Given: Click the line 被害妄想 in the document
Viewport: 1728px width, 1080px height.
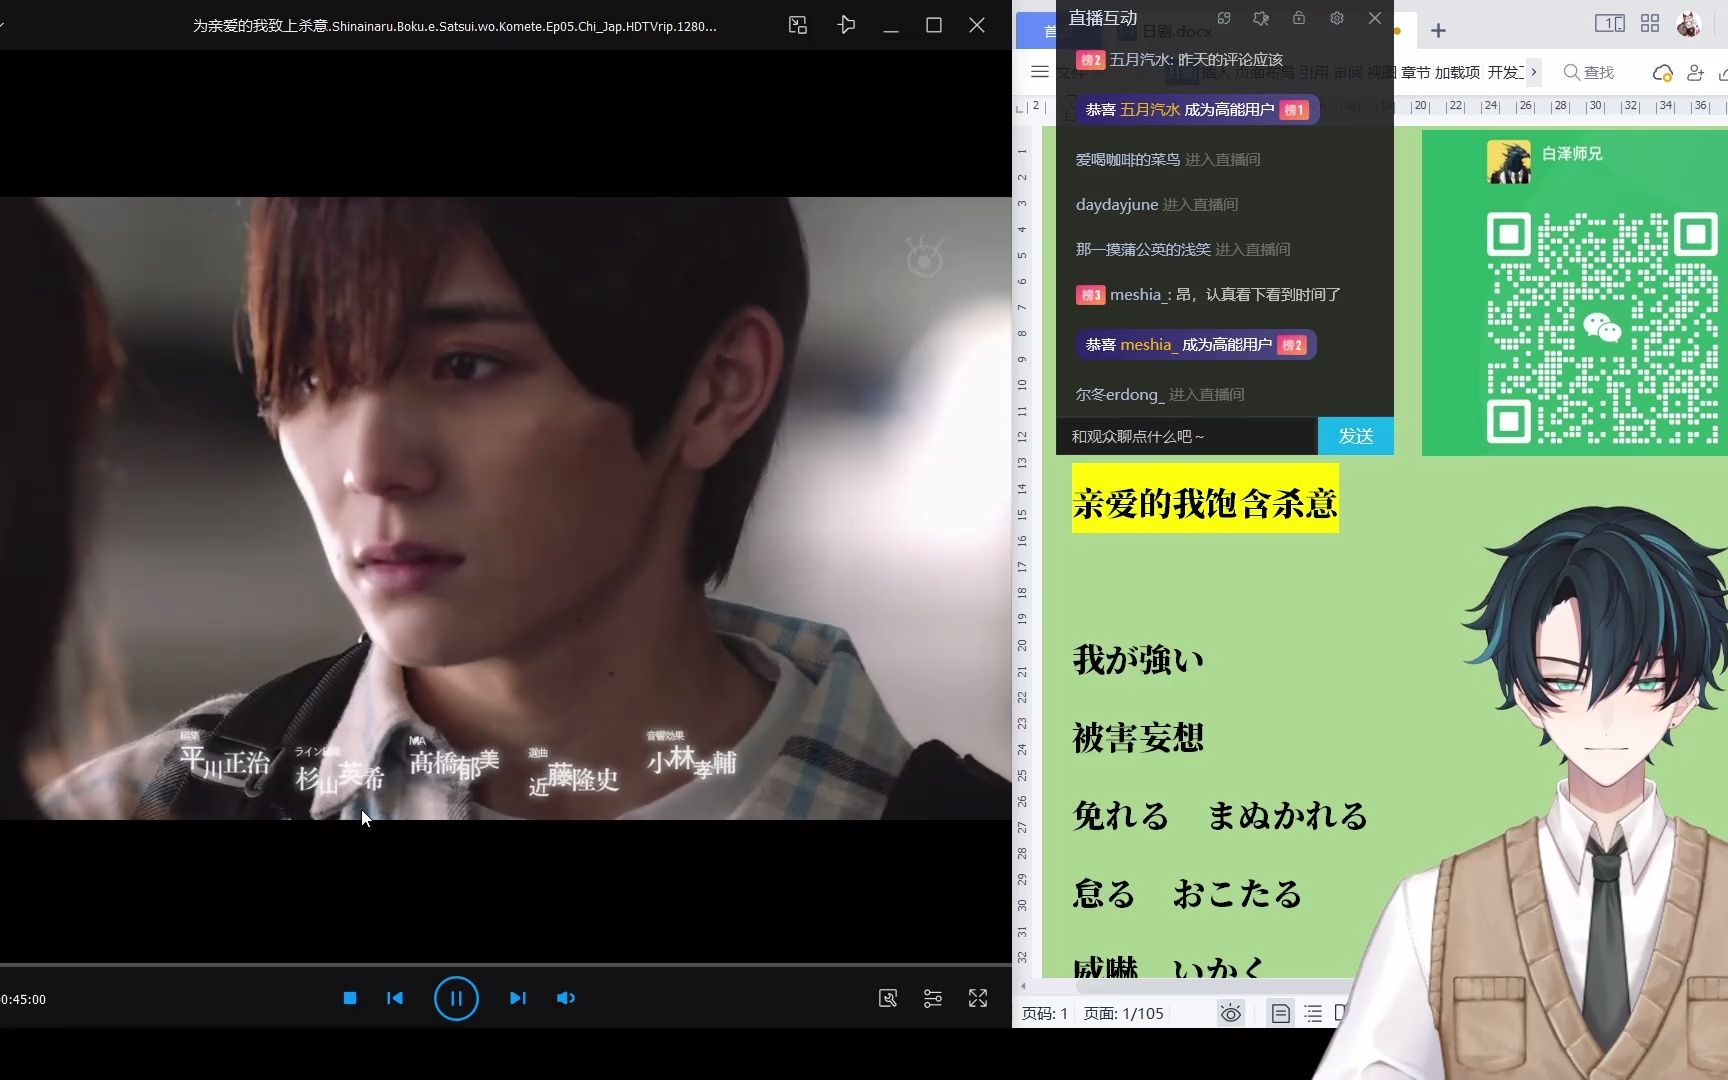Looking at the screenshot, I should click(x=1138, y=738).
